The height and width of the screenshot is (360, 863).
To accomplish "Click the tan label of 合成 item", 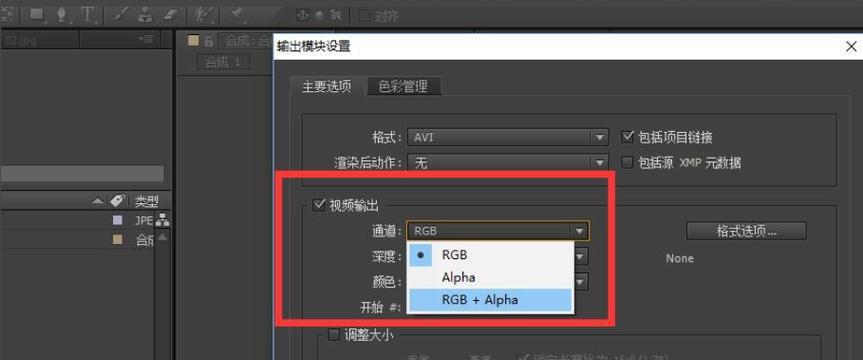I will [117, 240].
